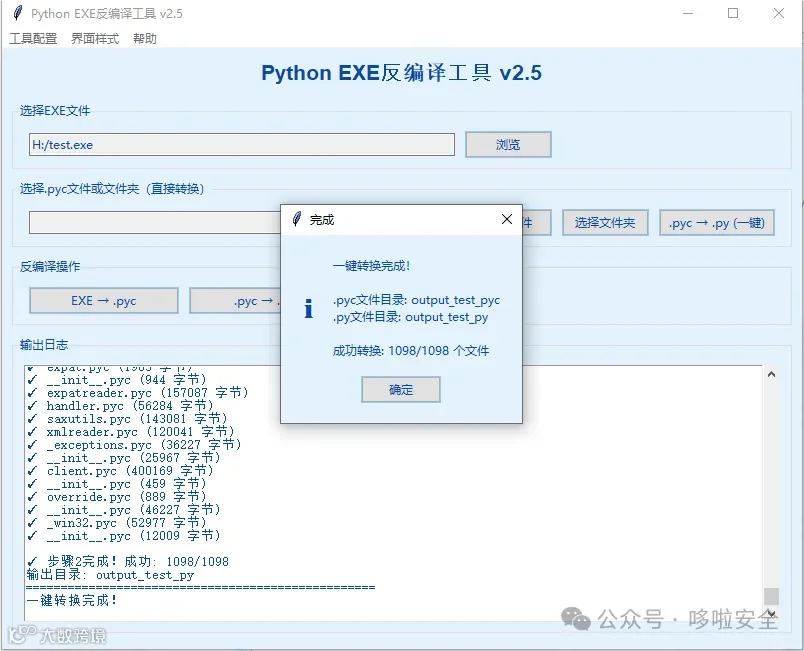Image resolution: width=804 pixels, height=651 pixels.
Task: Click the .pyc → .py (一键) button
Action: [x=716, y=222]
